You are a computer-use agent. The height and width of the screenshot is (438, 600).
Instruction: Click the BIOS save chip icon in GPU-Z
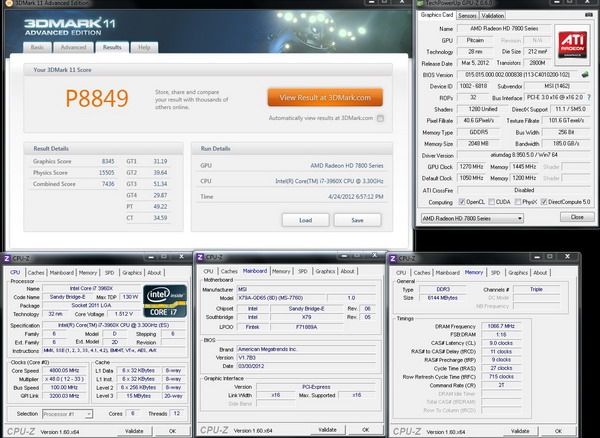(585, 75)
